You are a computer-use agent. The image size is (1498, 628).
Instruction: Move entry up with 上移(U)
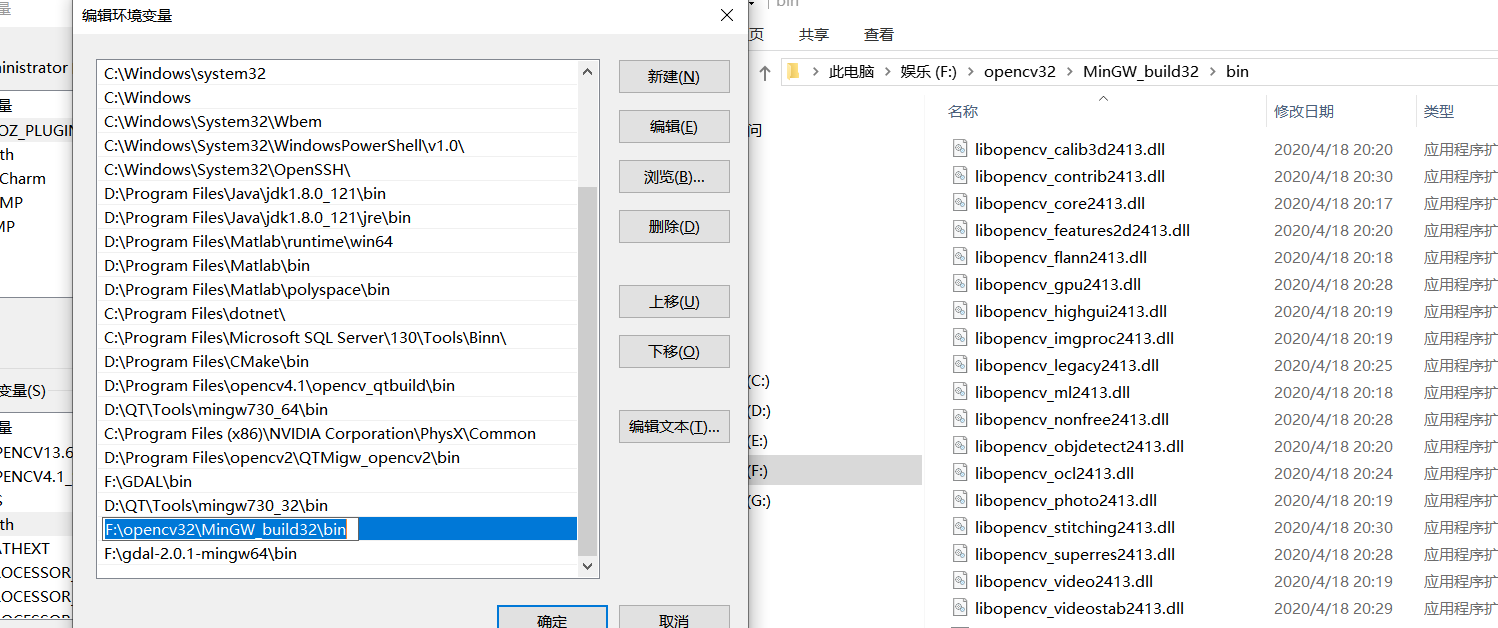click(x=674, y=302)
